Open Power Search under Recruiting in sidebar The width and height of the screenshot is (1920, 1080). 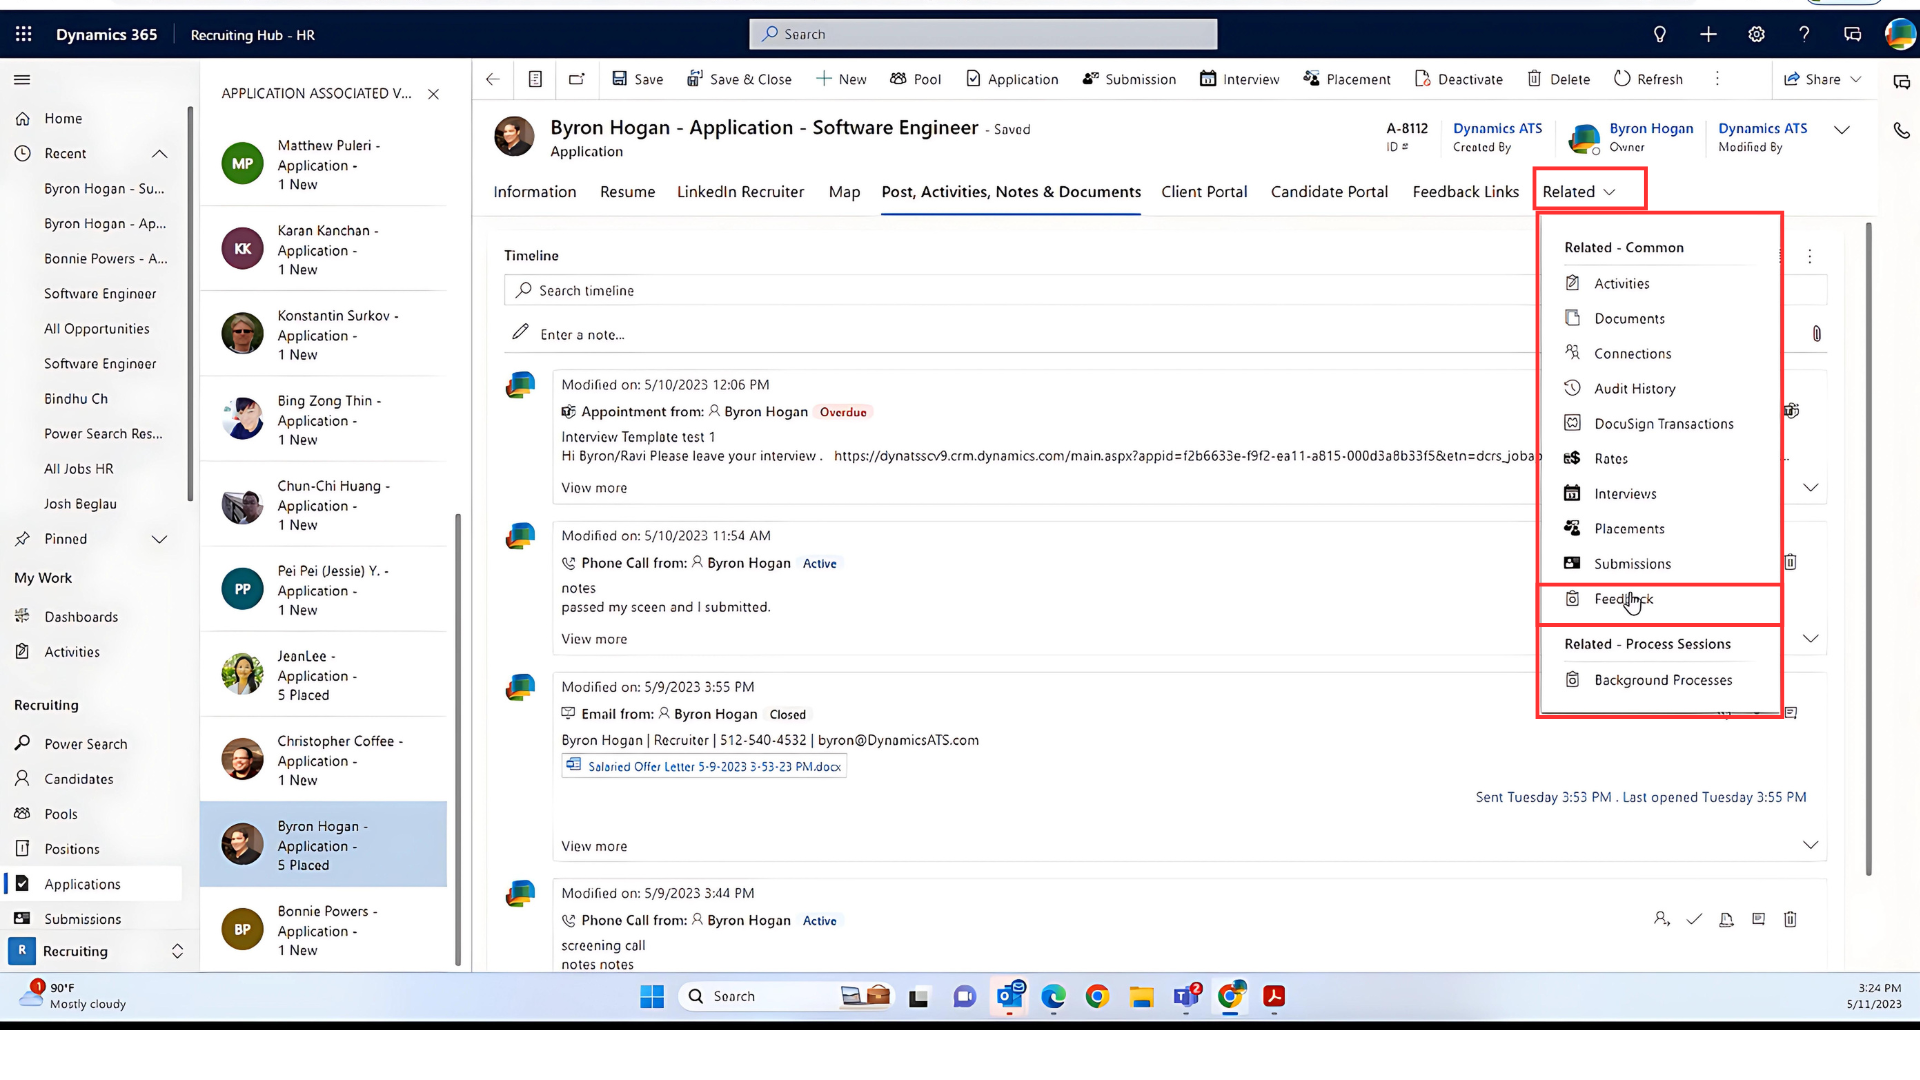[x=86, y=744]
